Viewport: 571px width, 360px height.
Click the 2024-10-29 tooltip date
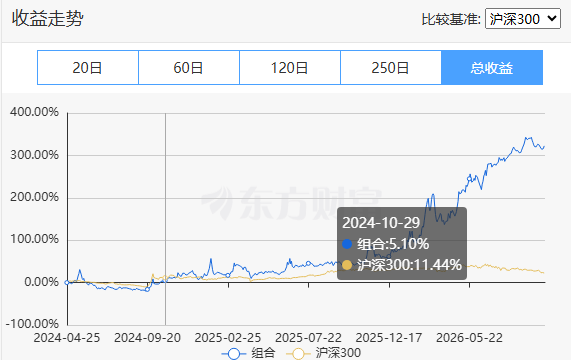point(381,222)
